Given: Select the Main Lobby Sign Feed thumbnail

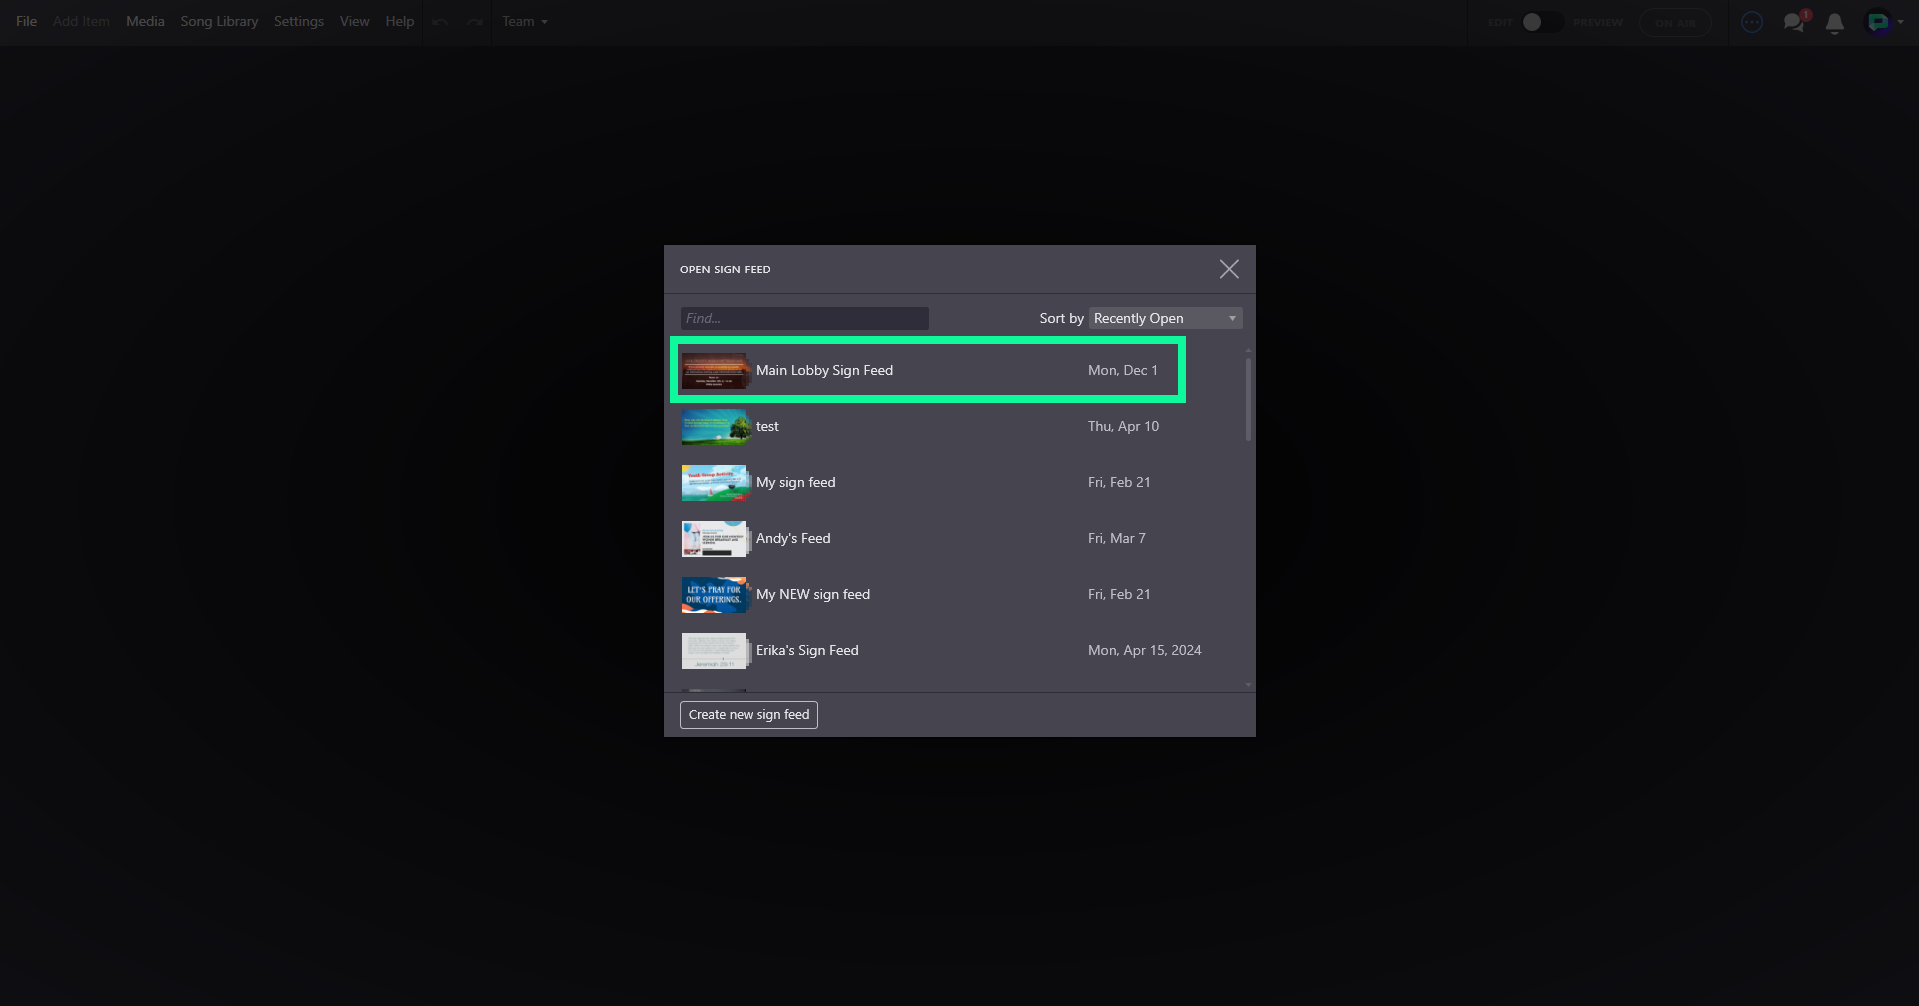Looking at the screenshot, I should coord(715,370).
